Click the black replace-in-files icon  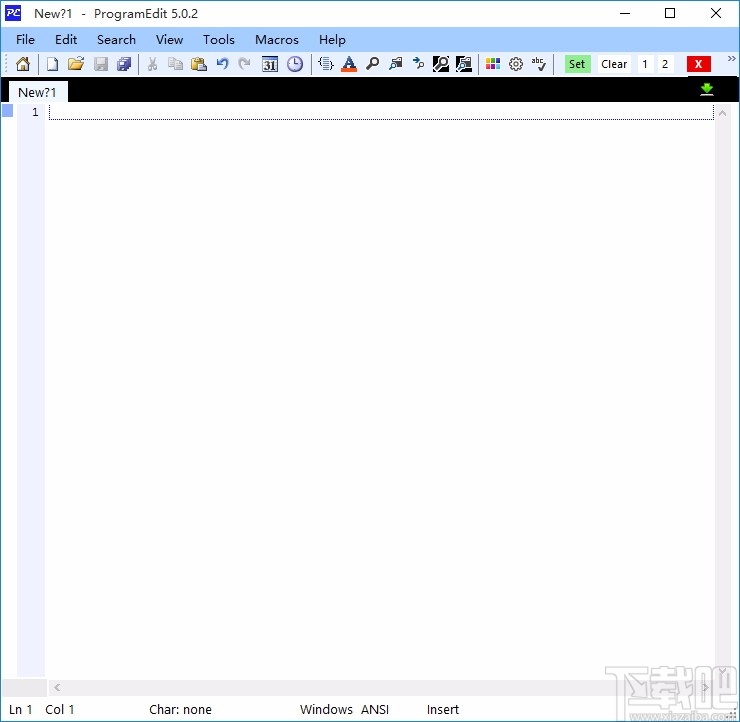coord(464,64)
